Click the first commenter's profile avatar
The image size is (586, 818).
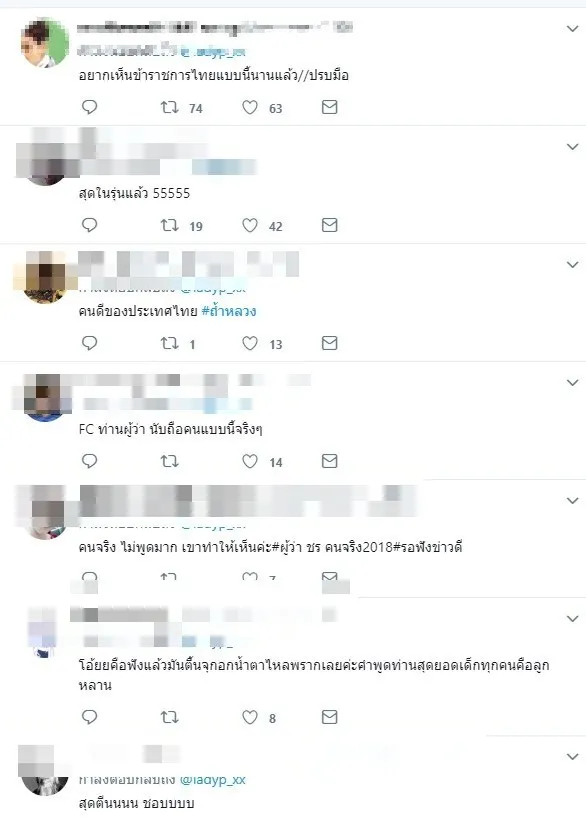coord(45,43)
